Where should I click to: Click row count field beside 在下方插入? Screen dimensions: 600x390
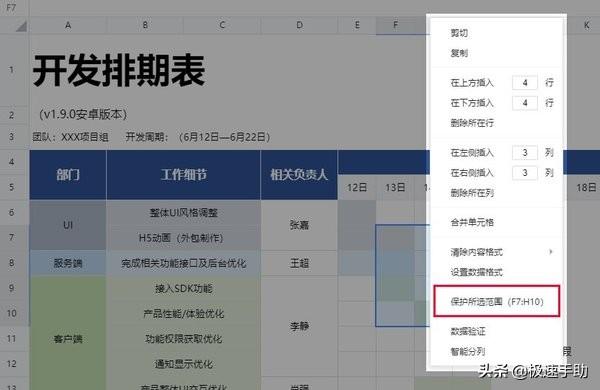point(525,103)
